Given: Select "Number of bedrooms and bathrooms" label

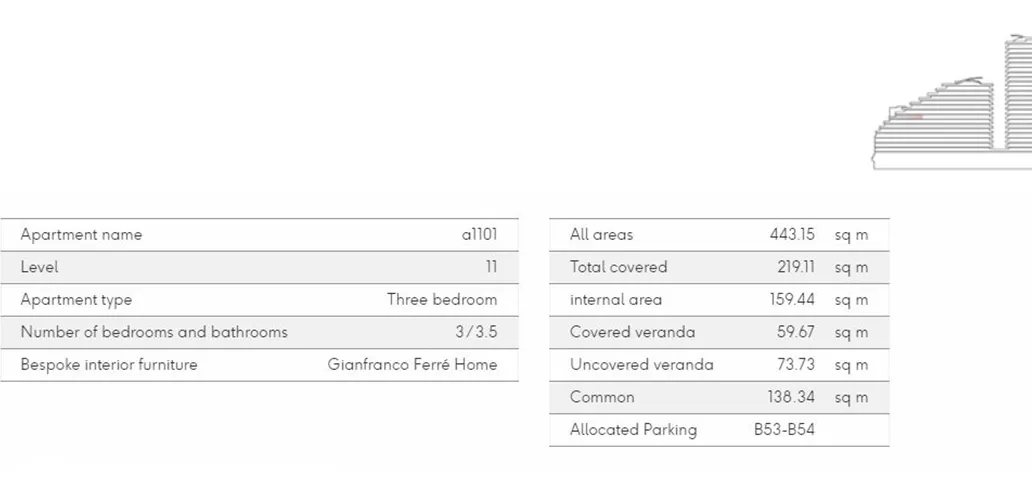Looking at the screenshot, I should pyautogui.click(x=154, y=332).
